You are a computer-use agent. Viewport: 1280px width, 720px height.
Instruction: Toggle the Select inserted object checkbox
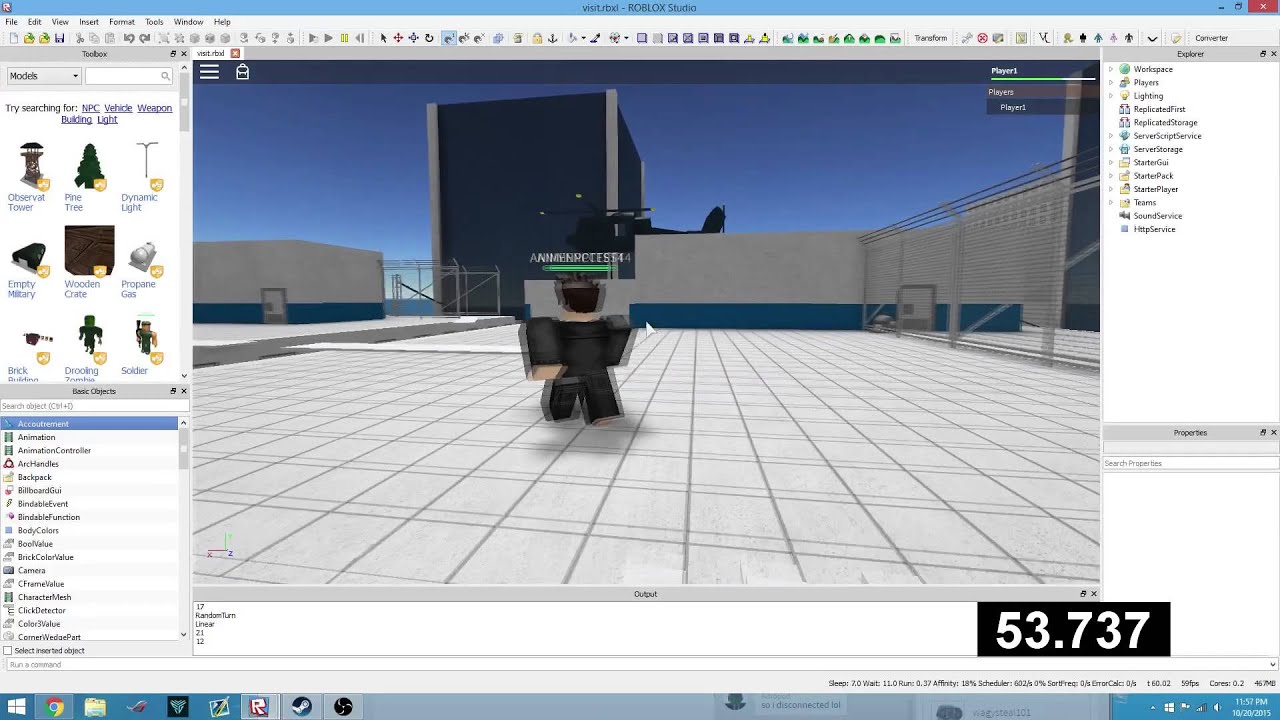(8, 651)
